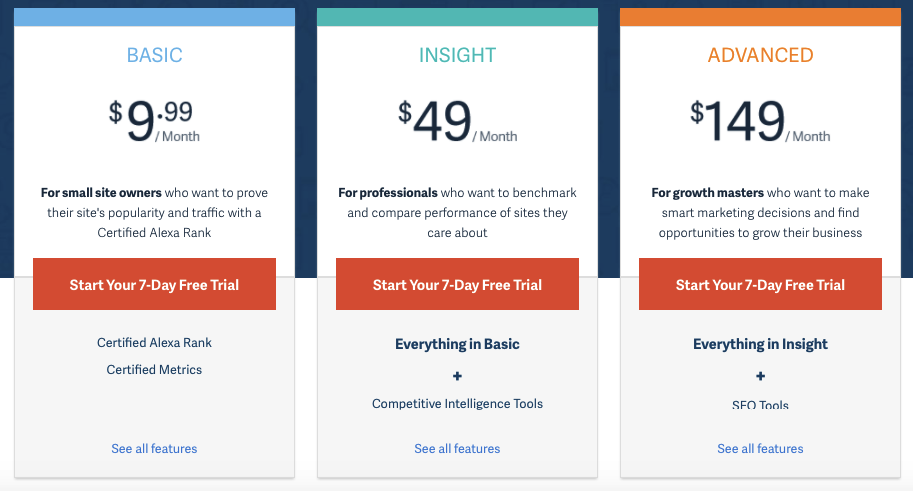913x491 pixels.
Task: Click the $9.99 per month price
Action: point(154,122)
